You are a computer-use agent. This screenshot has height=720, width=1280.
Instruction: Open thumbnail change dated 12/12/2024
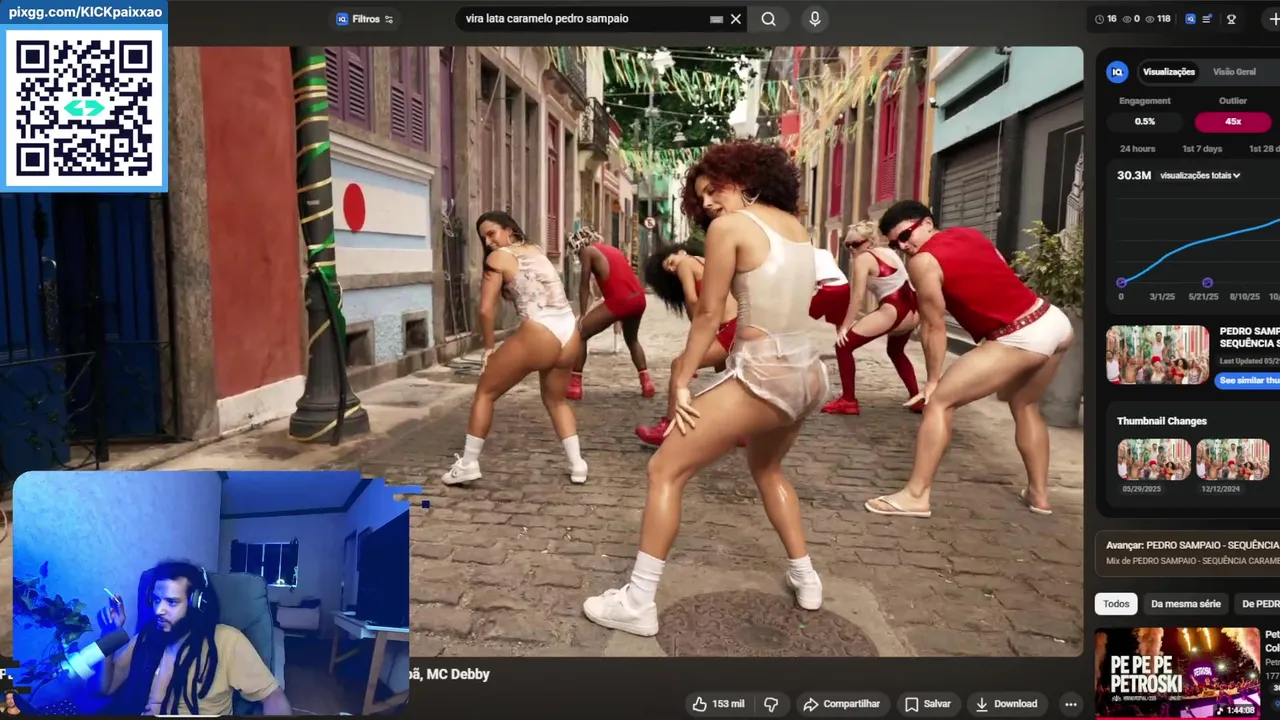point(1233,460)
